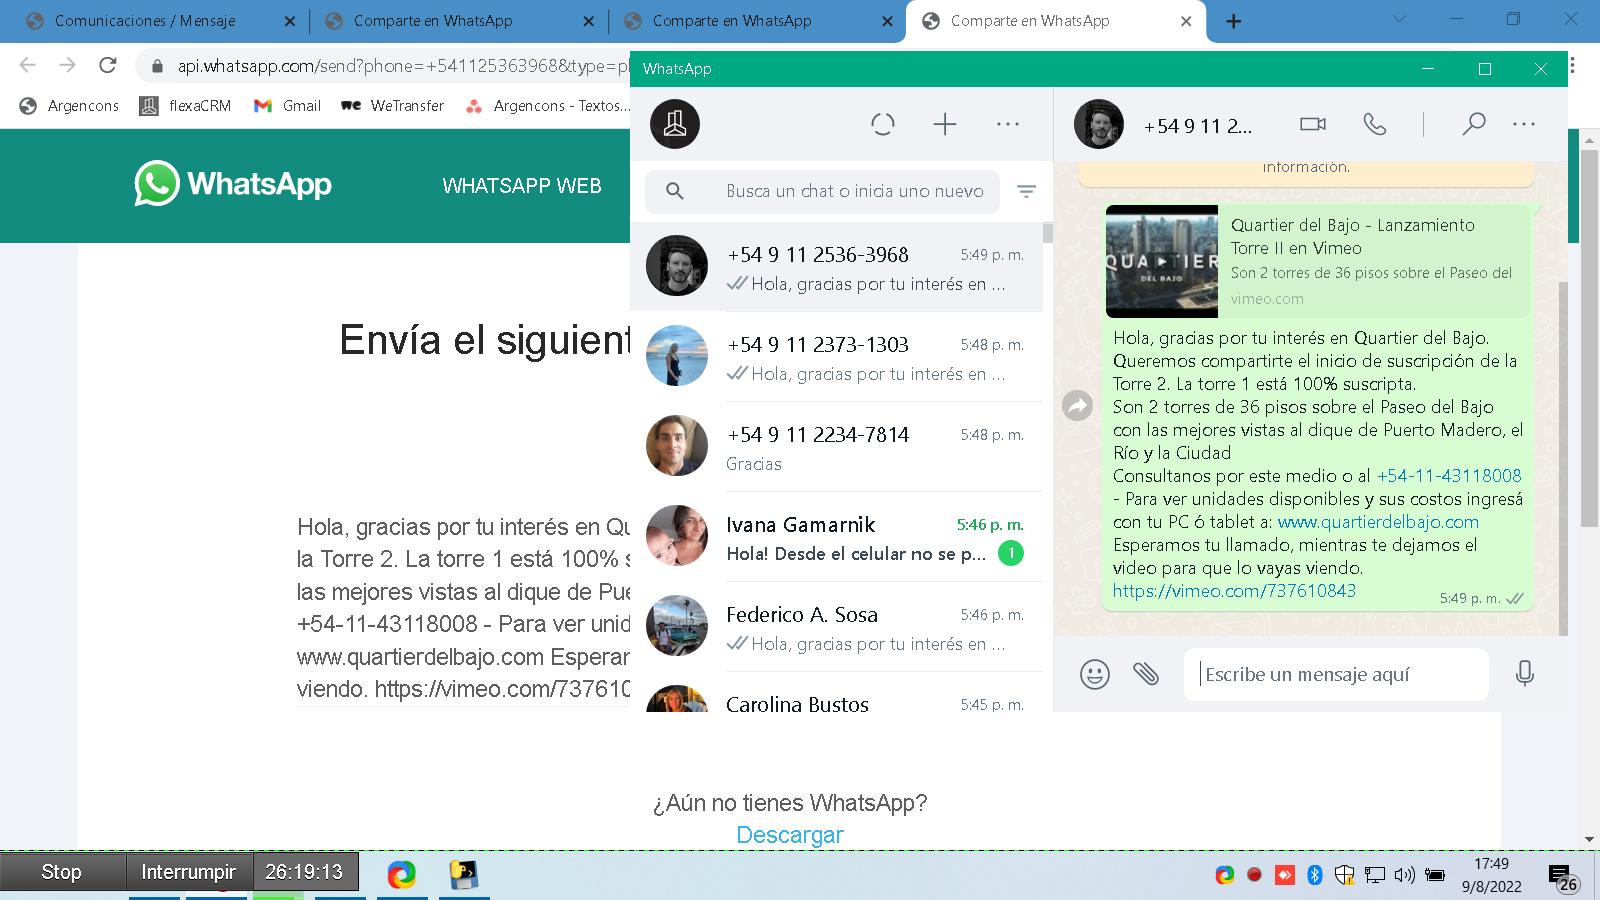Open Bluetooth tray icon
The height and width of the screenshot is (900, 1600).
click(x=1315, y=875)
